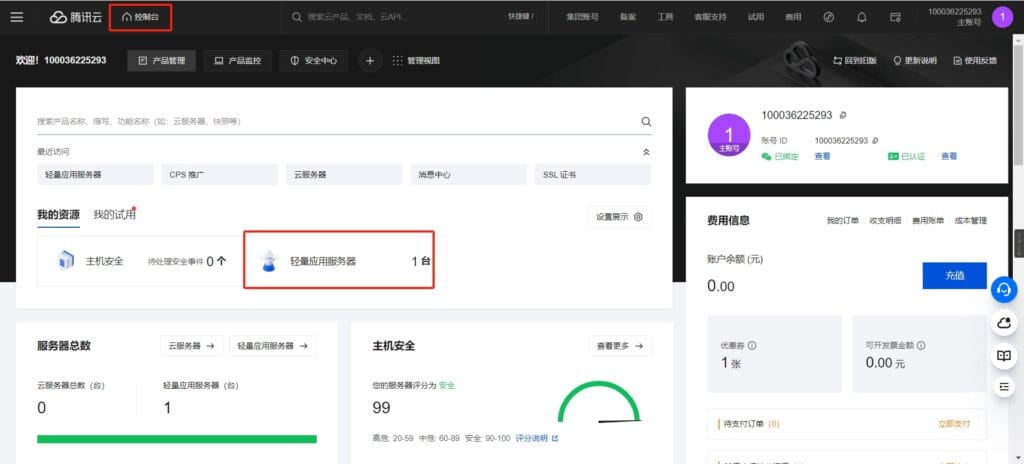1024x464 pixels.
Task: Select the 产品管理 tab
Action: pos(161,61)
